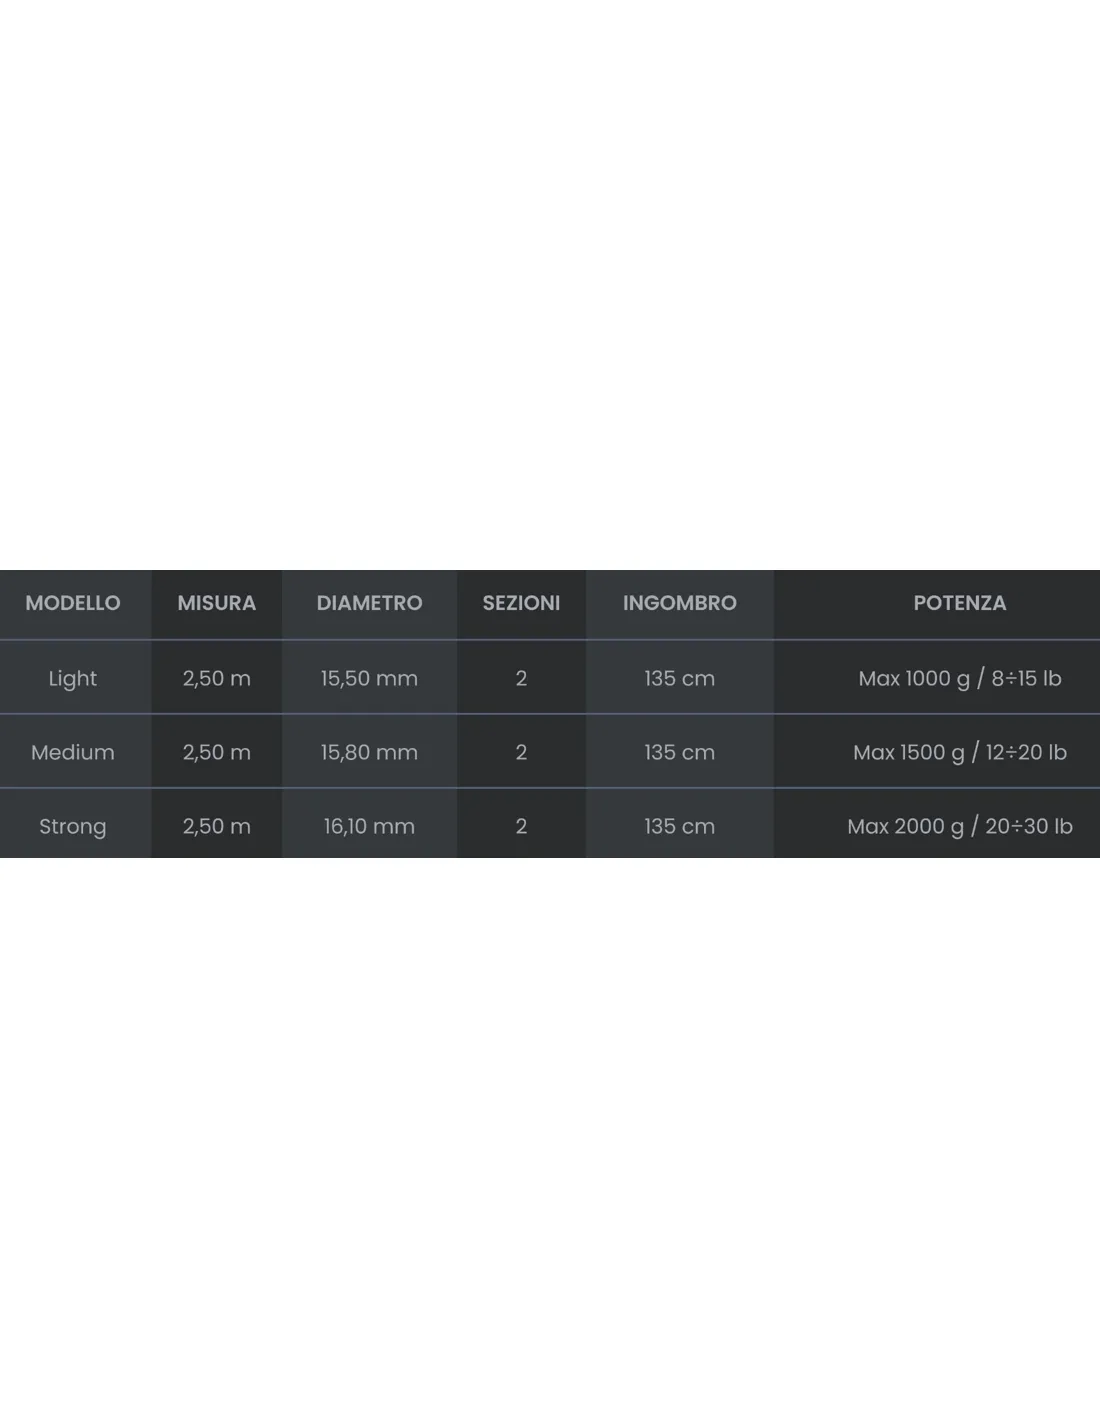Click the INGOMBRO column header
The image size is (1100, 1422).
pos(680,603)
